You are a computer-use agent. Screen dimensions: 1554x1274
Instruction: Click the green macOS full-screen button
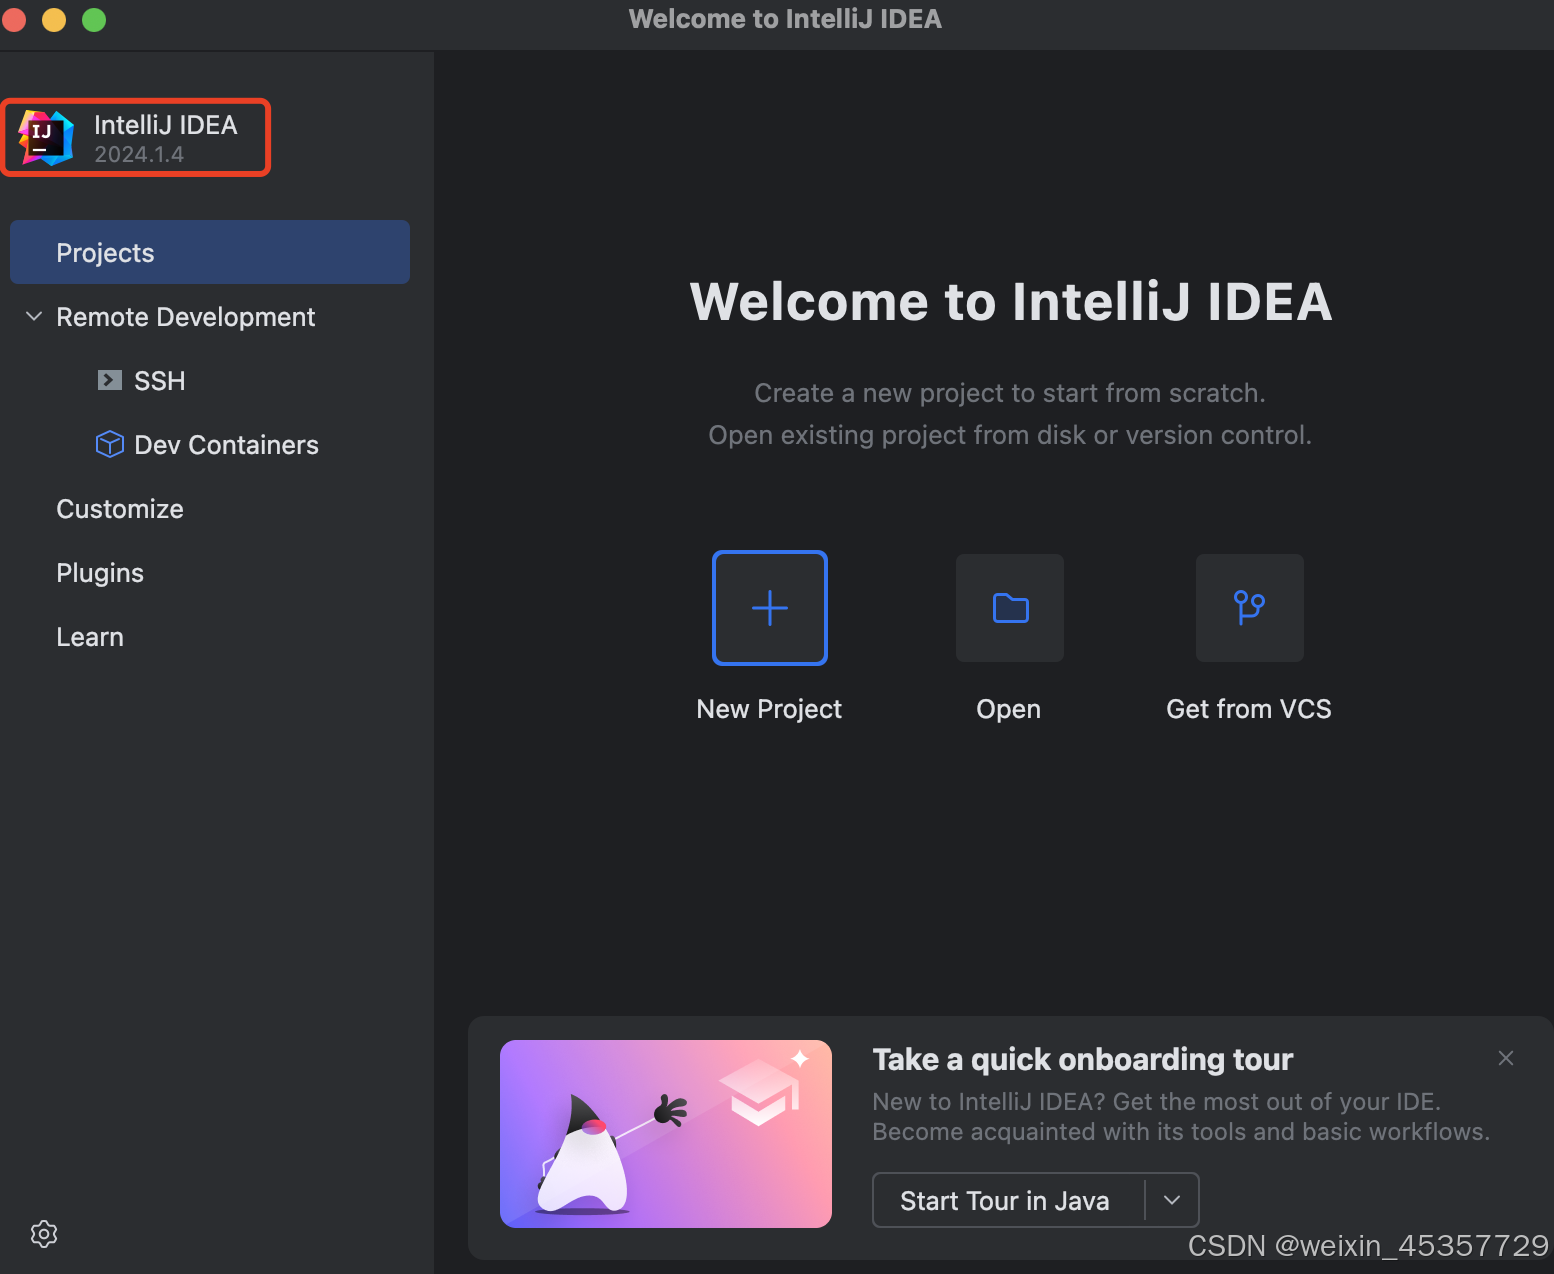pyautogui.click(x=94, y=20)
